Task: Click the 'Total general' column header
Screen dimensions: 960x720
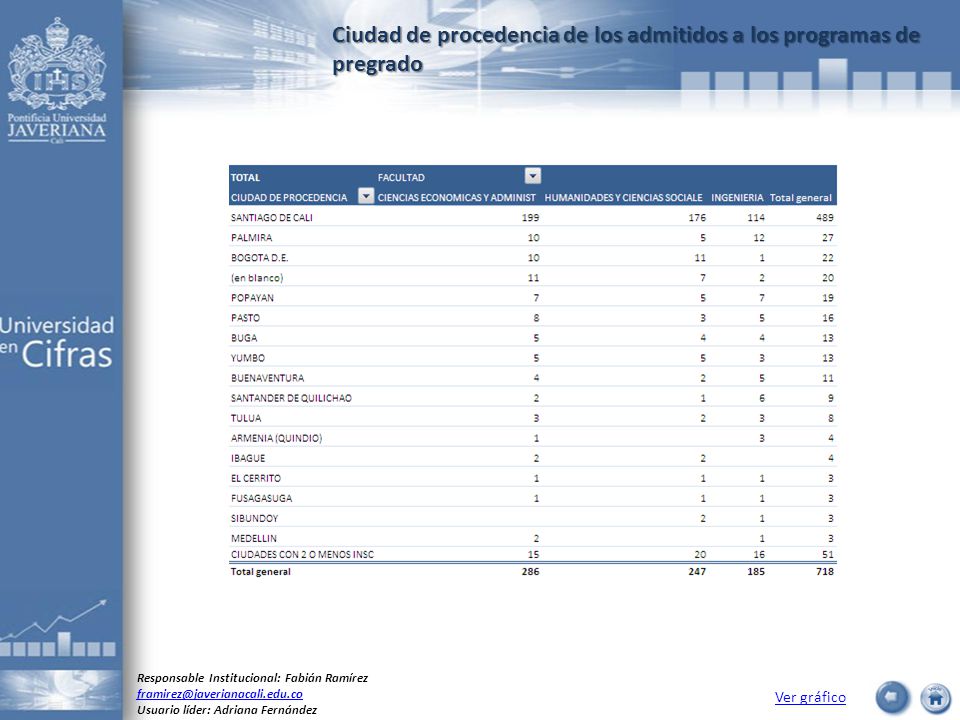Action: (x=801, y=198)
